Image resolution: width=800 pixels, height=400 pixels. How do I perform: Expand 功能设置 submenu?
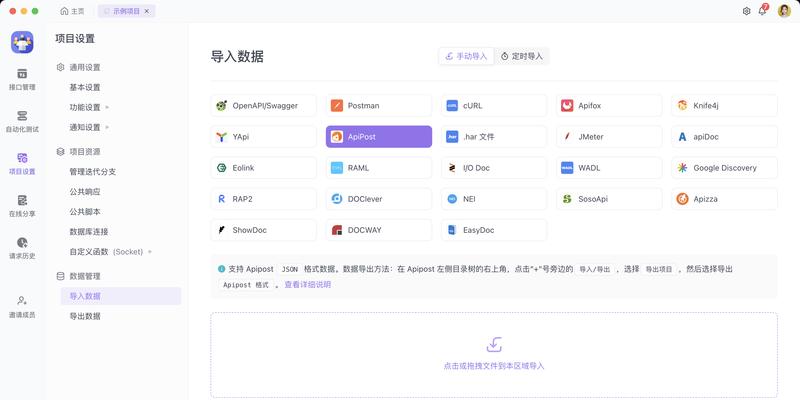89,108
